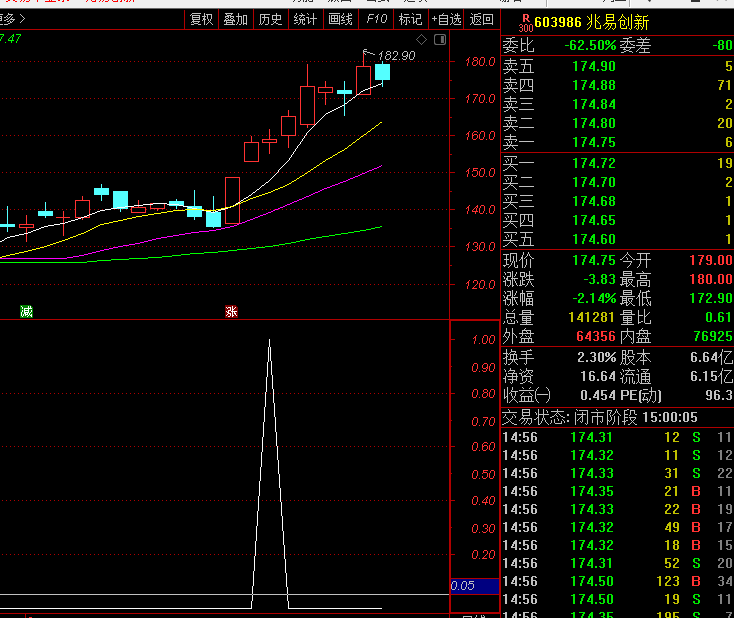The height and width of the screenshot is (618, 734).
Task: Click the 182.90 high price flag marker
Action: tap(392, 55)
